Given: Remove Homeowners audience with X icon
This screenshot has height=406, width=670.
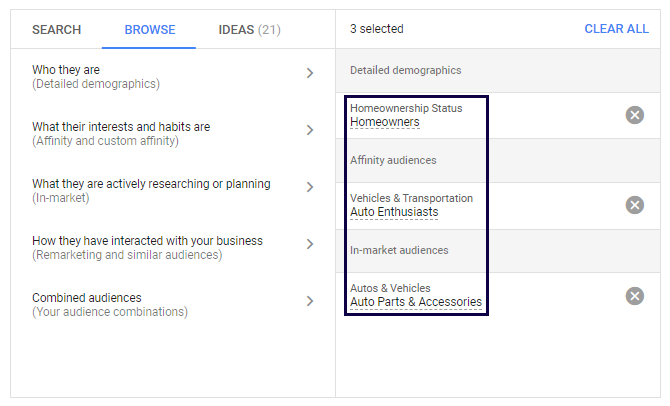Looking at the screenshot, I should [634, 115].
